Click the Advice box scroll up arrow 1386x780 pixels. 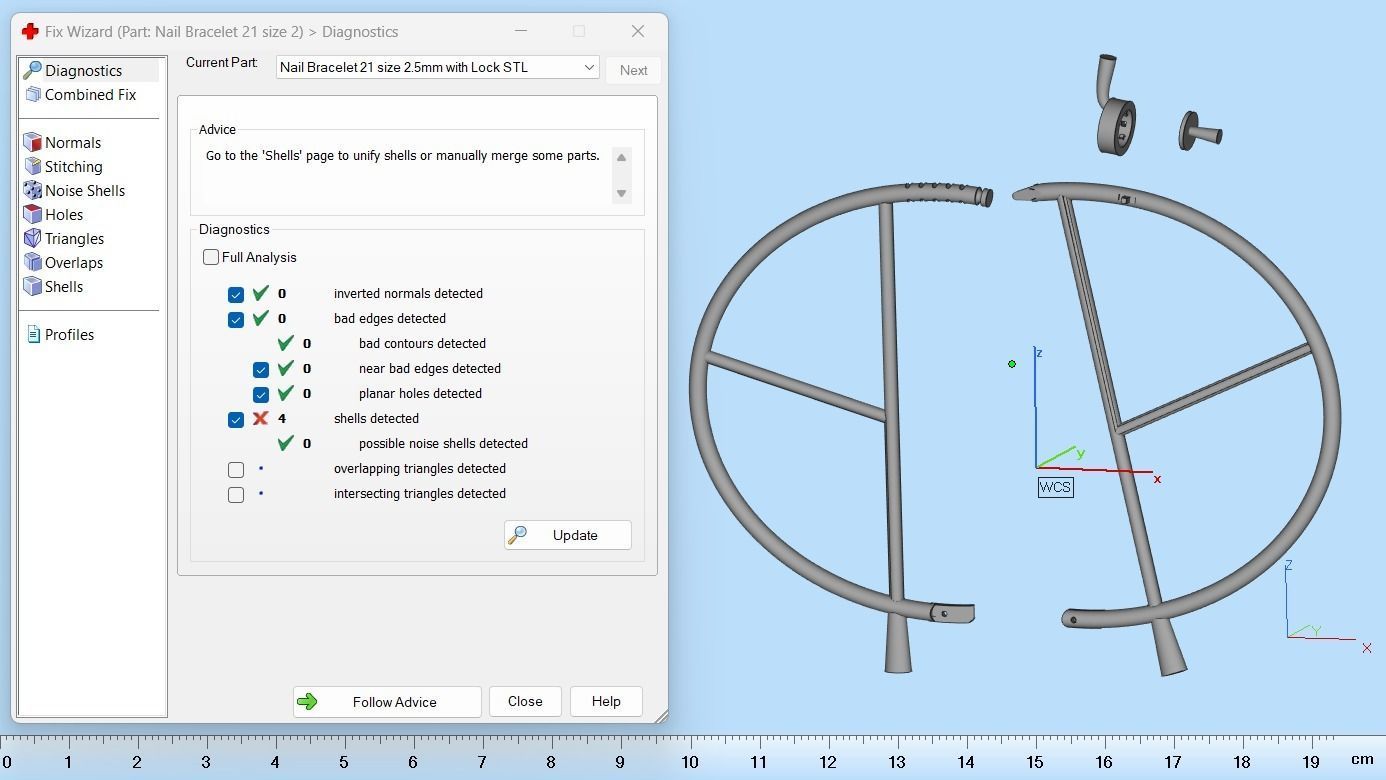coord(621,158)
